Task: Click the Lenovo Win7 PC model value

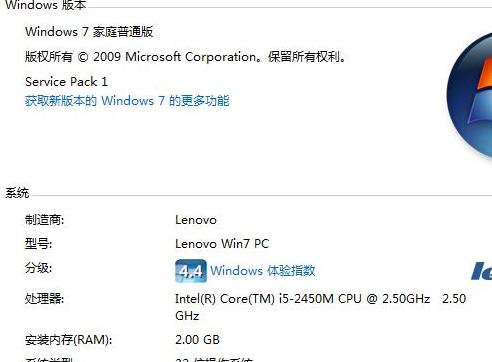Action: tap(222, 244)
